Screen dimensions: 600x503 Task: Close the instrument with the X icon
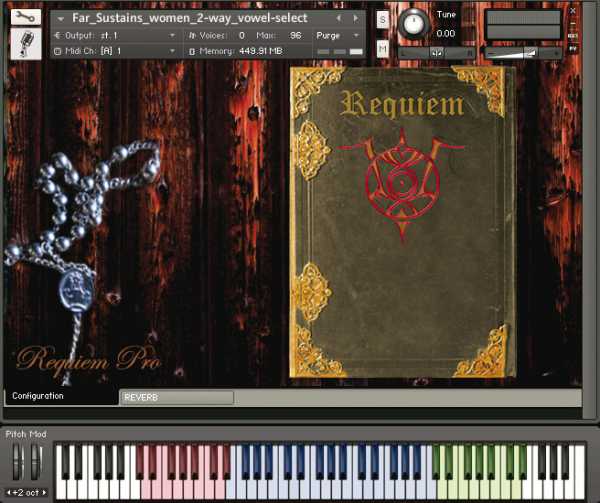click(573, 11)
